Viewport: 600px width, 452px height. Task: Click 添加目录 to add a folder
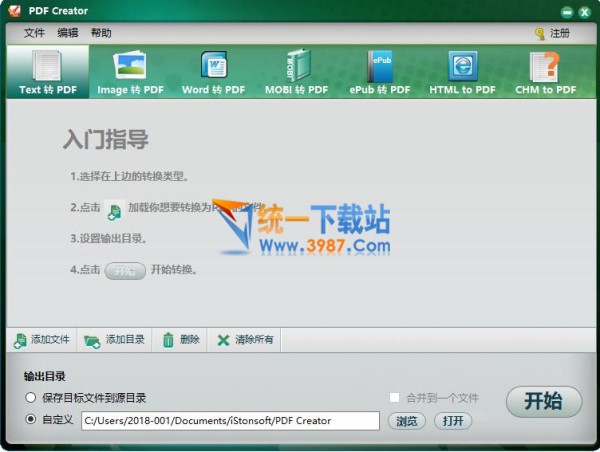(x=115, y=340)
